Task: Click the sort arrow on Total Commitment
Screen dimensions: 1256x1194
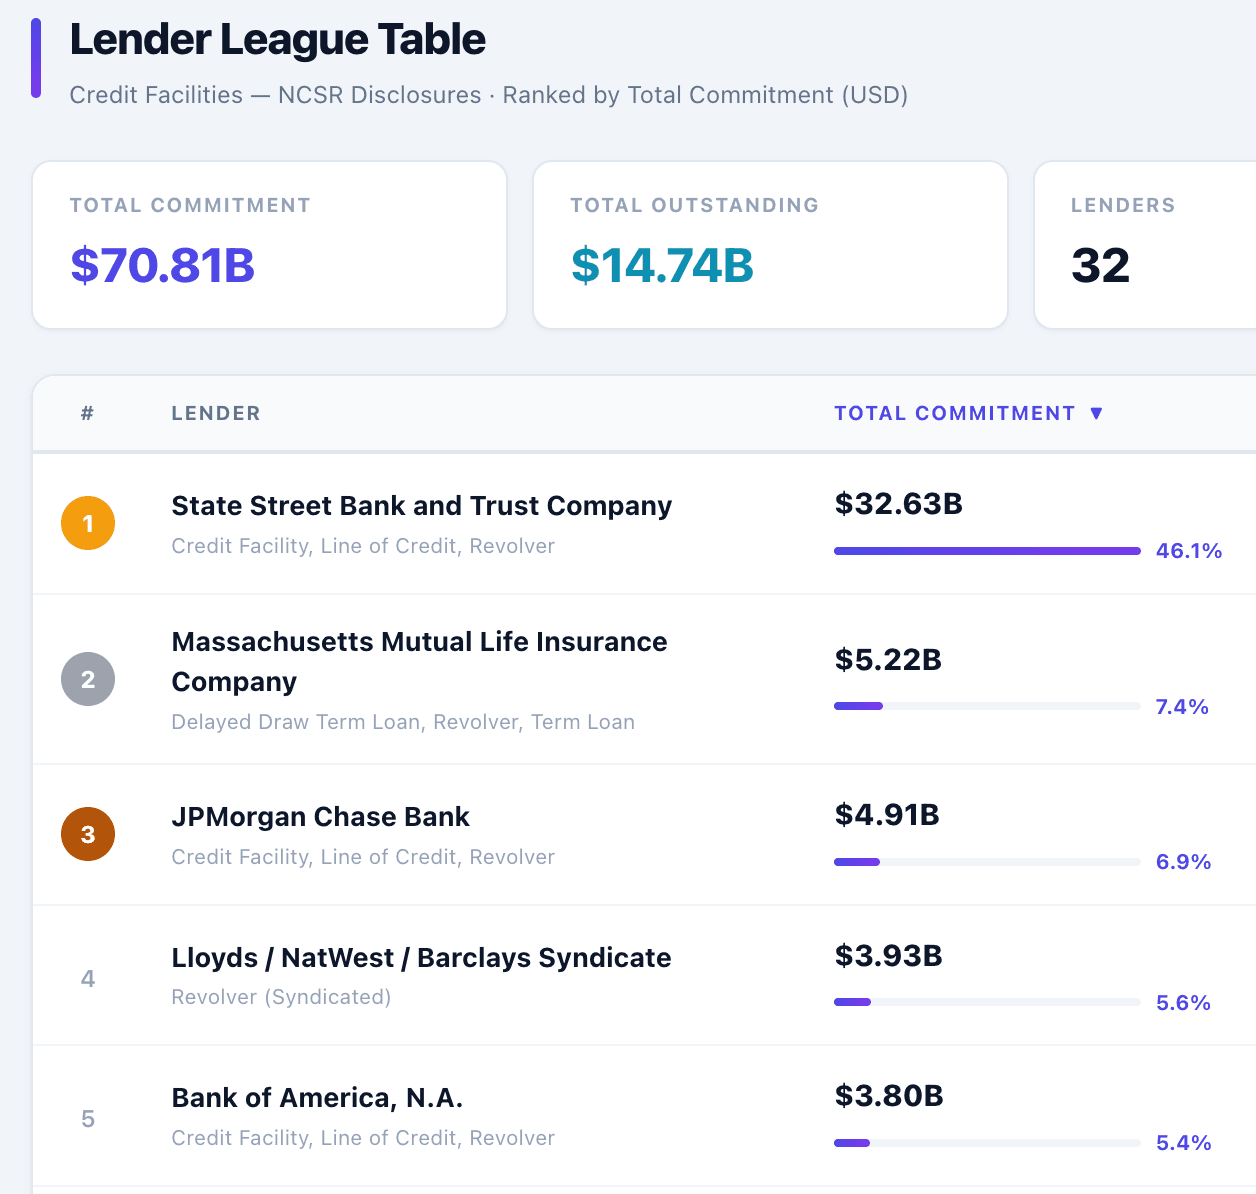Action: (1098, 413)
